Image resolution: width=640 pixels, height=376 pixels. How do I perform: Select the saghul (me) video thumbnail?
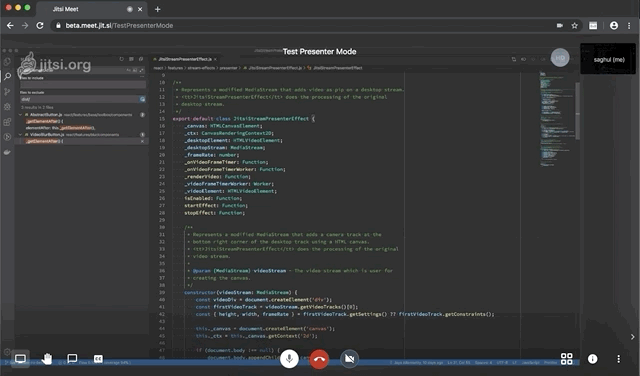[608, 59]
